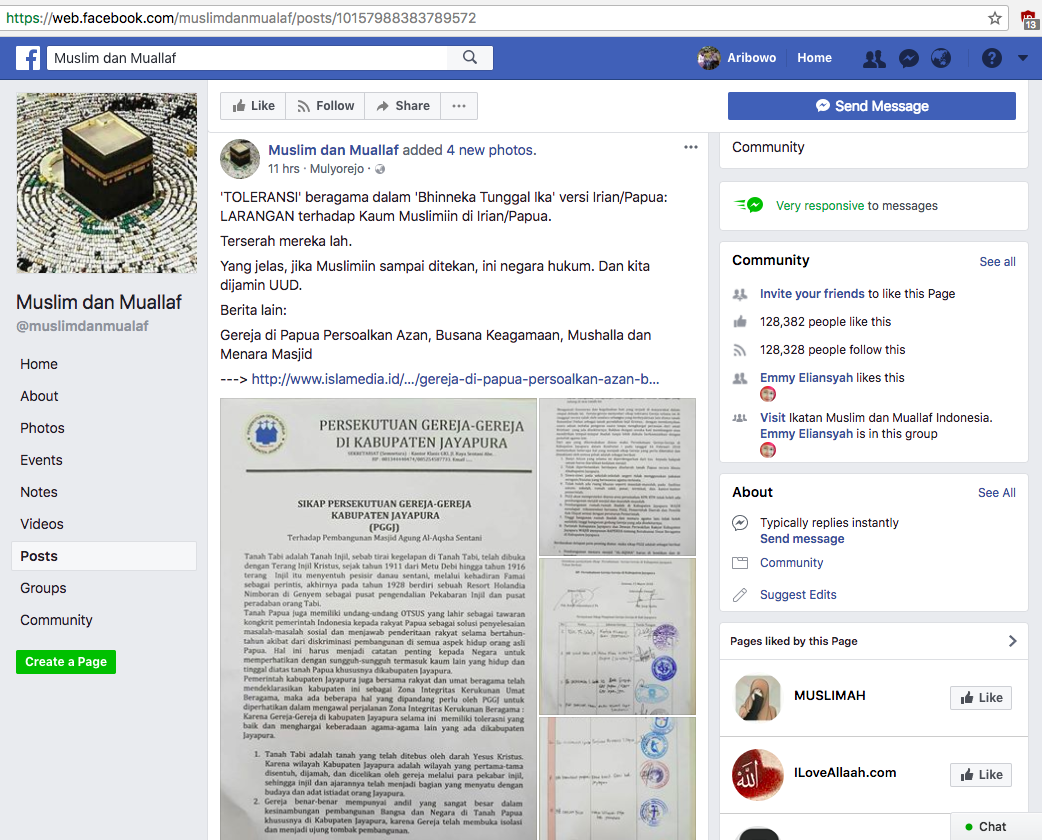The image size is (1042, 840).
Task: Click the Aribowo profile avatar
Action: coord(709,58)
